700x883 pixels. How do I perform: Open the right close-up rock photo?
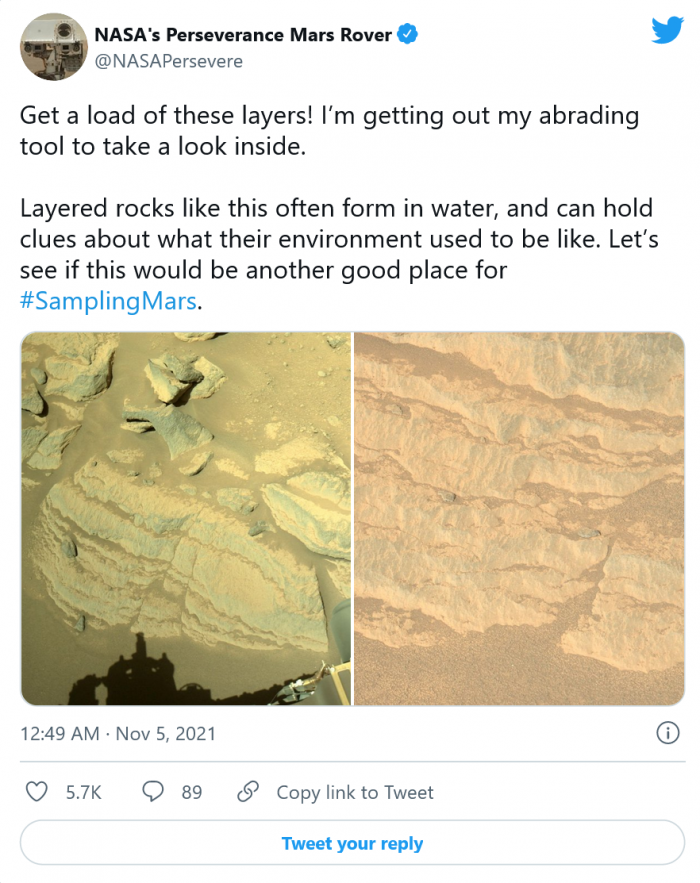[x=519, y=518]
